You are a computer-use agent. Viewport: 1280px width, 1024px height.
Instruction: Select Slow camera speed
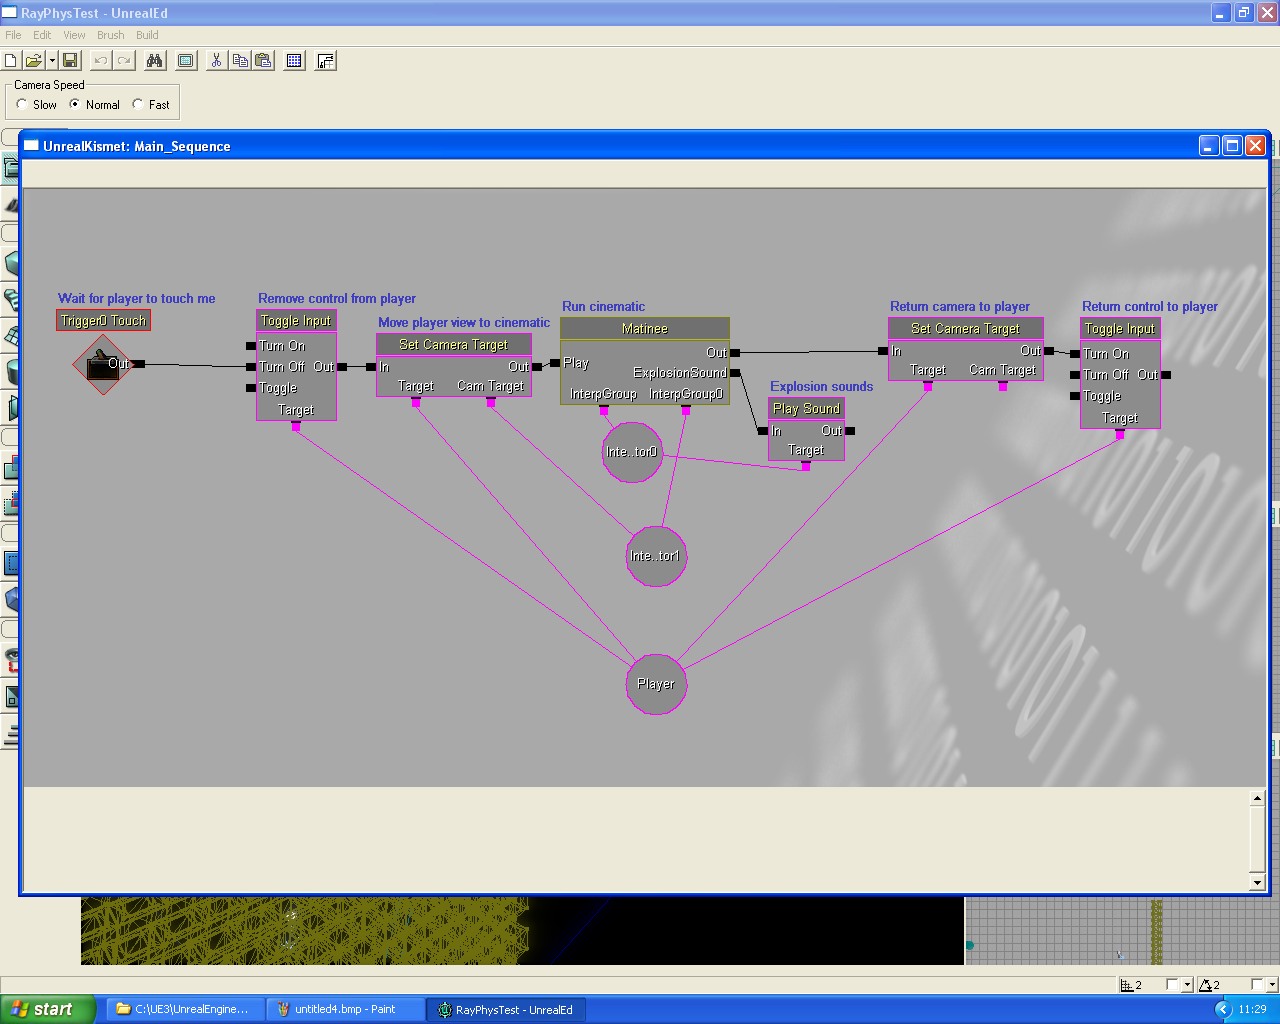coord(23,104)
